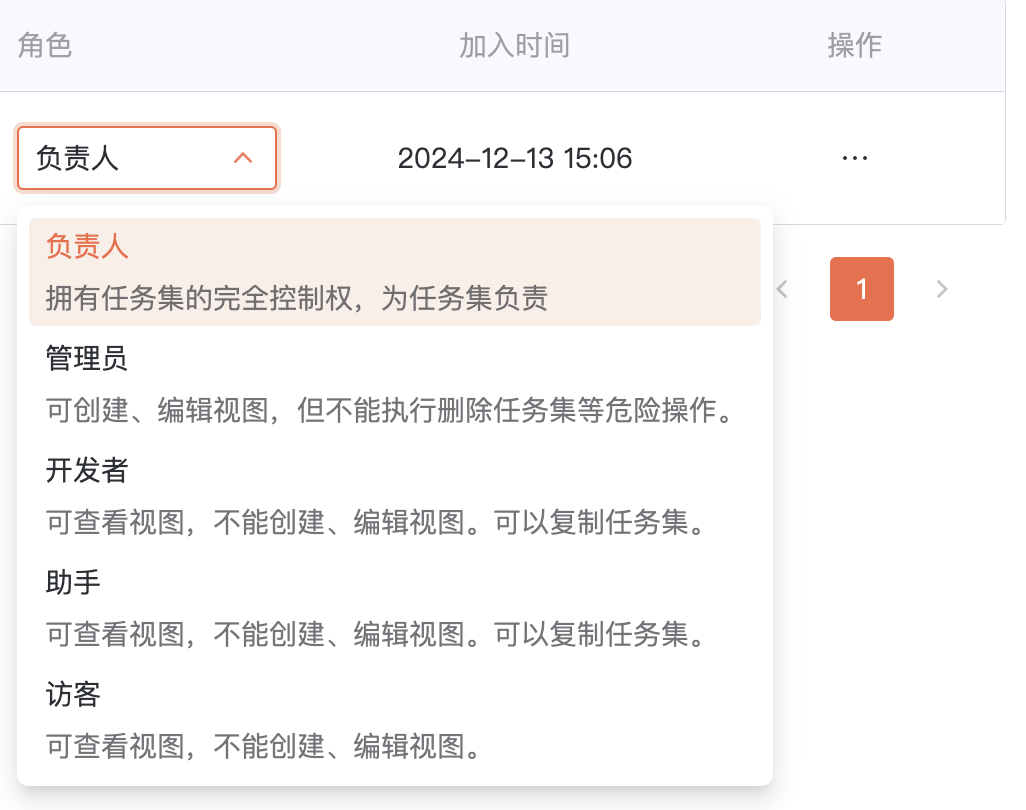Open the three-dot more actions menu
Viewport: 1026px width, 810px height.
point(854,158)
